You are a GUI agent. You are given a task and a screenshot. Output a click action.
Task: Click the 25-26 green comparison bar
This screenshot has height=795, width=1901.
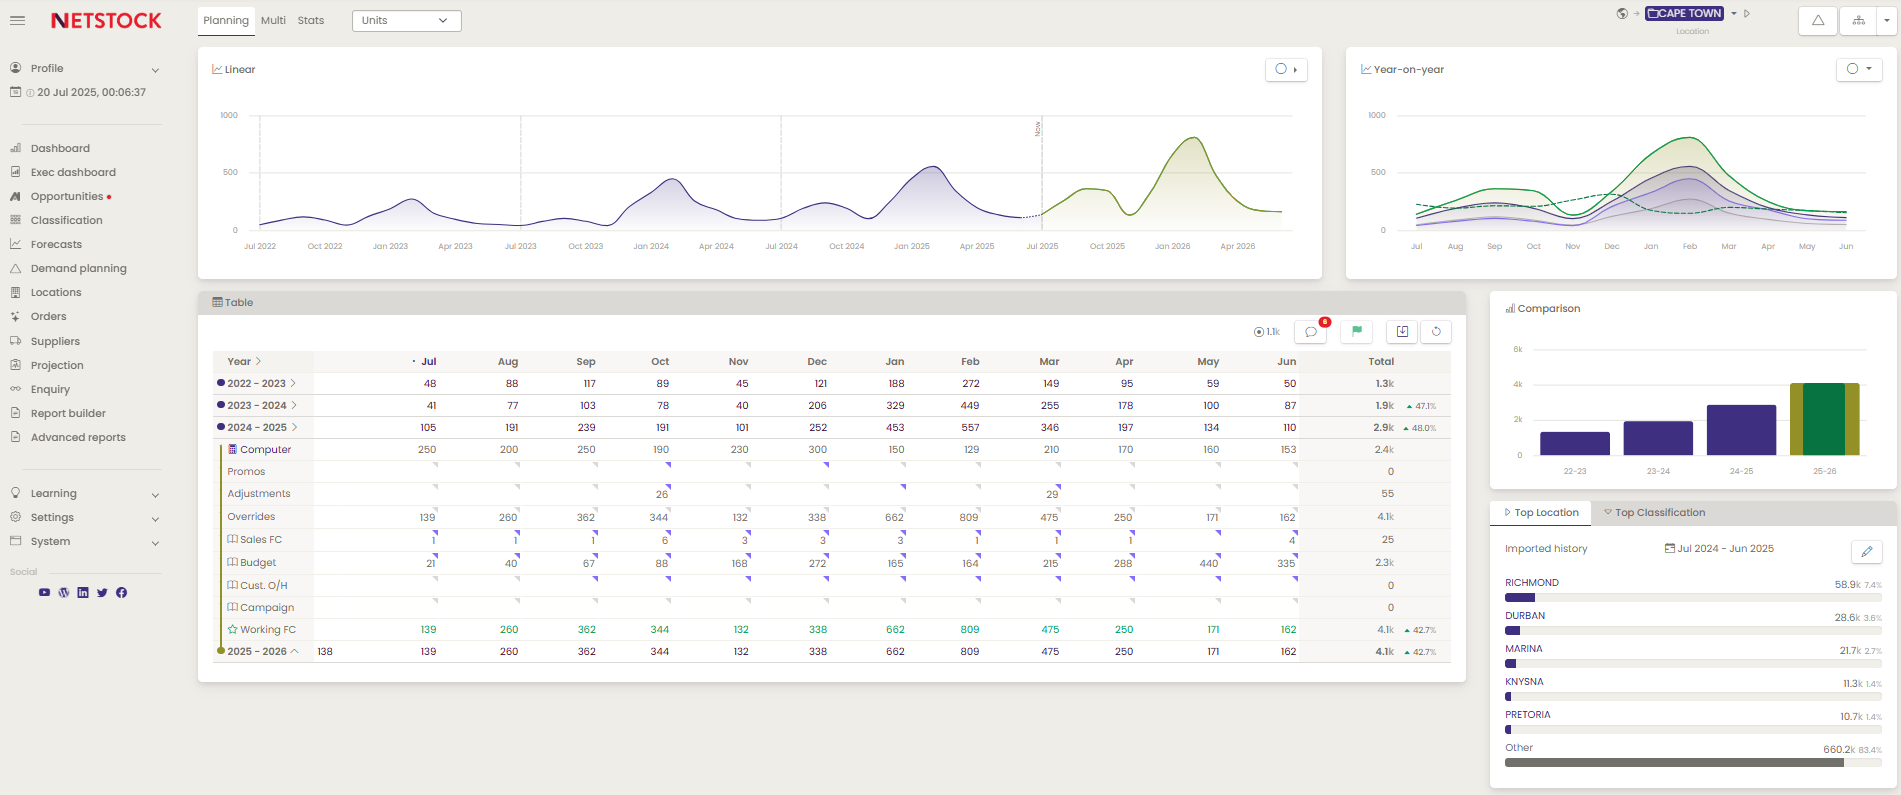(1824, 419)
